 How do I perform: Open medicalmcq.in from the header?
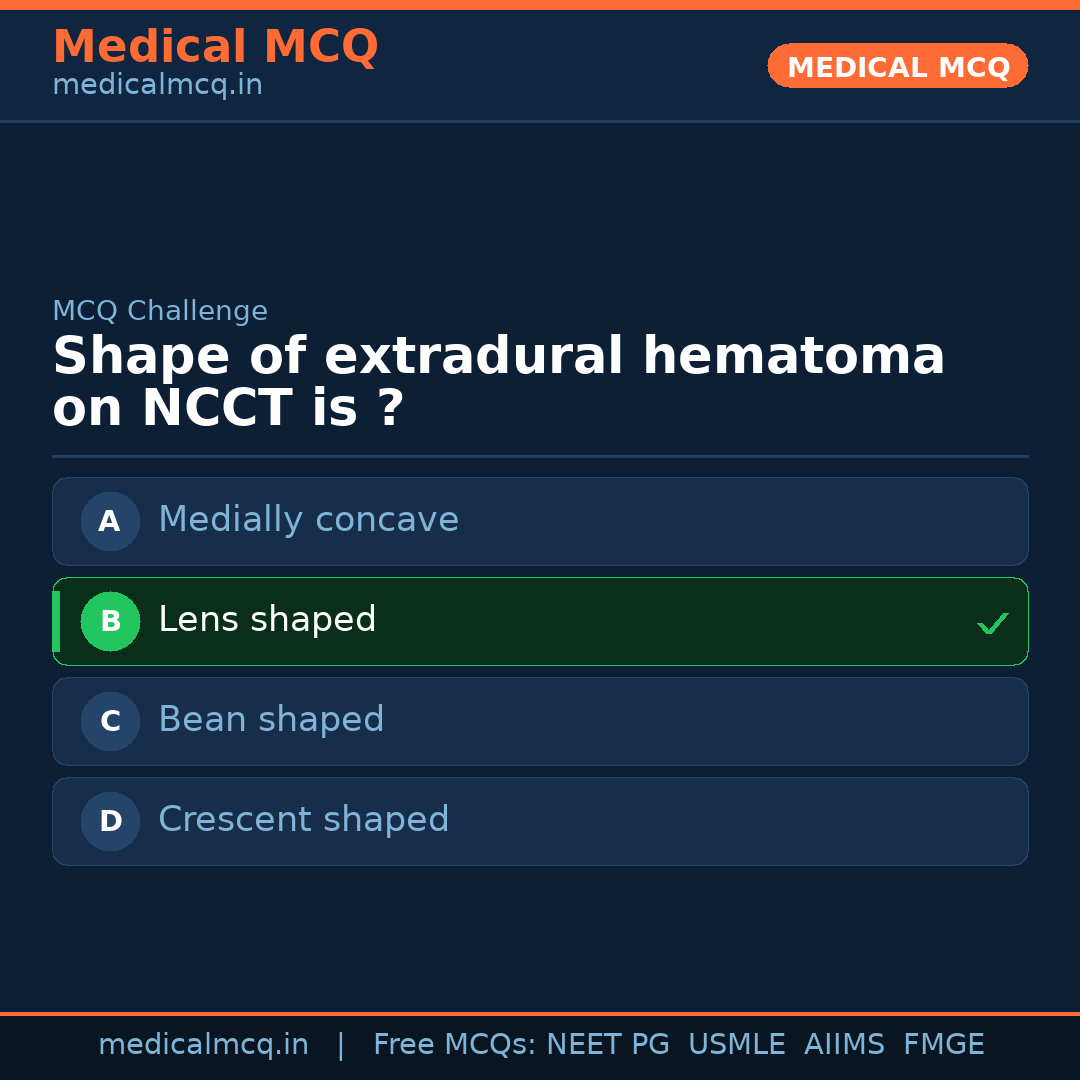pos(156,85)
